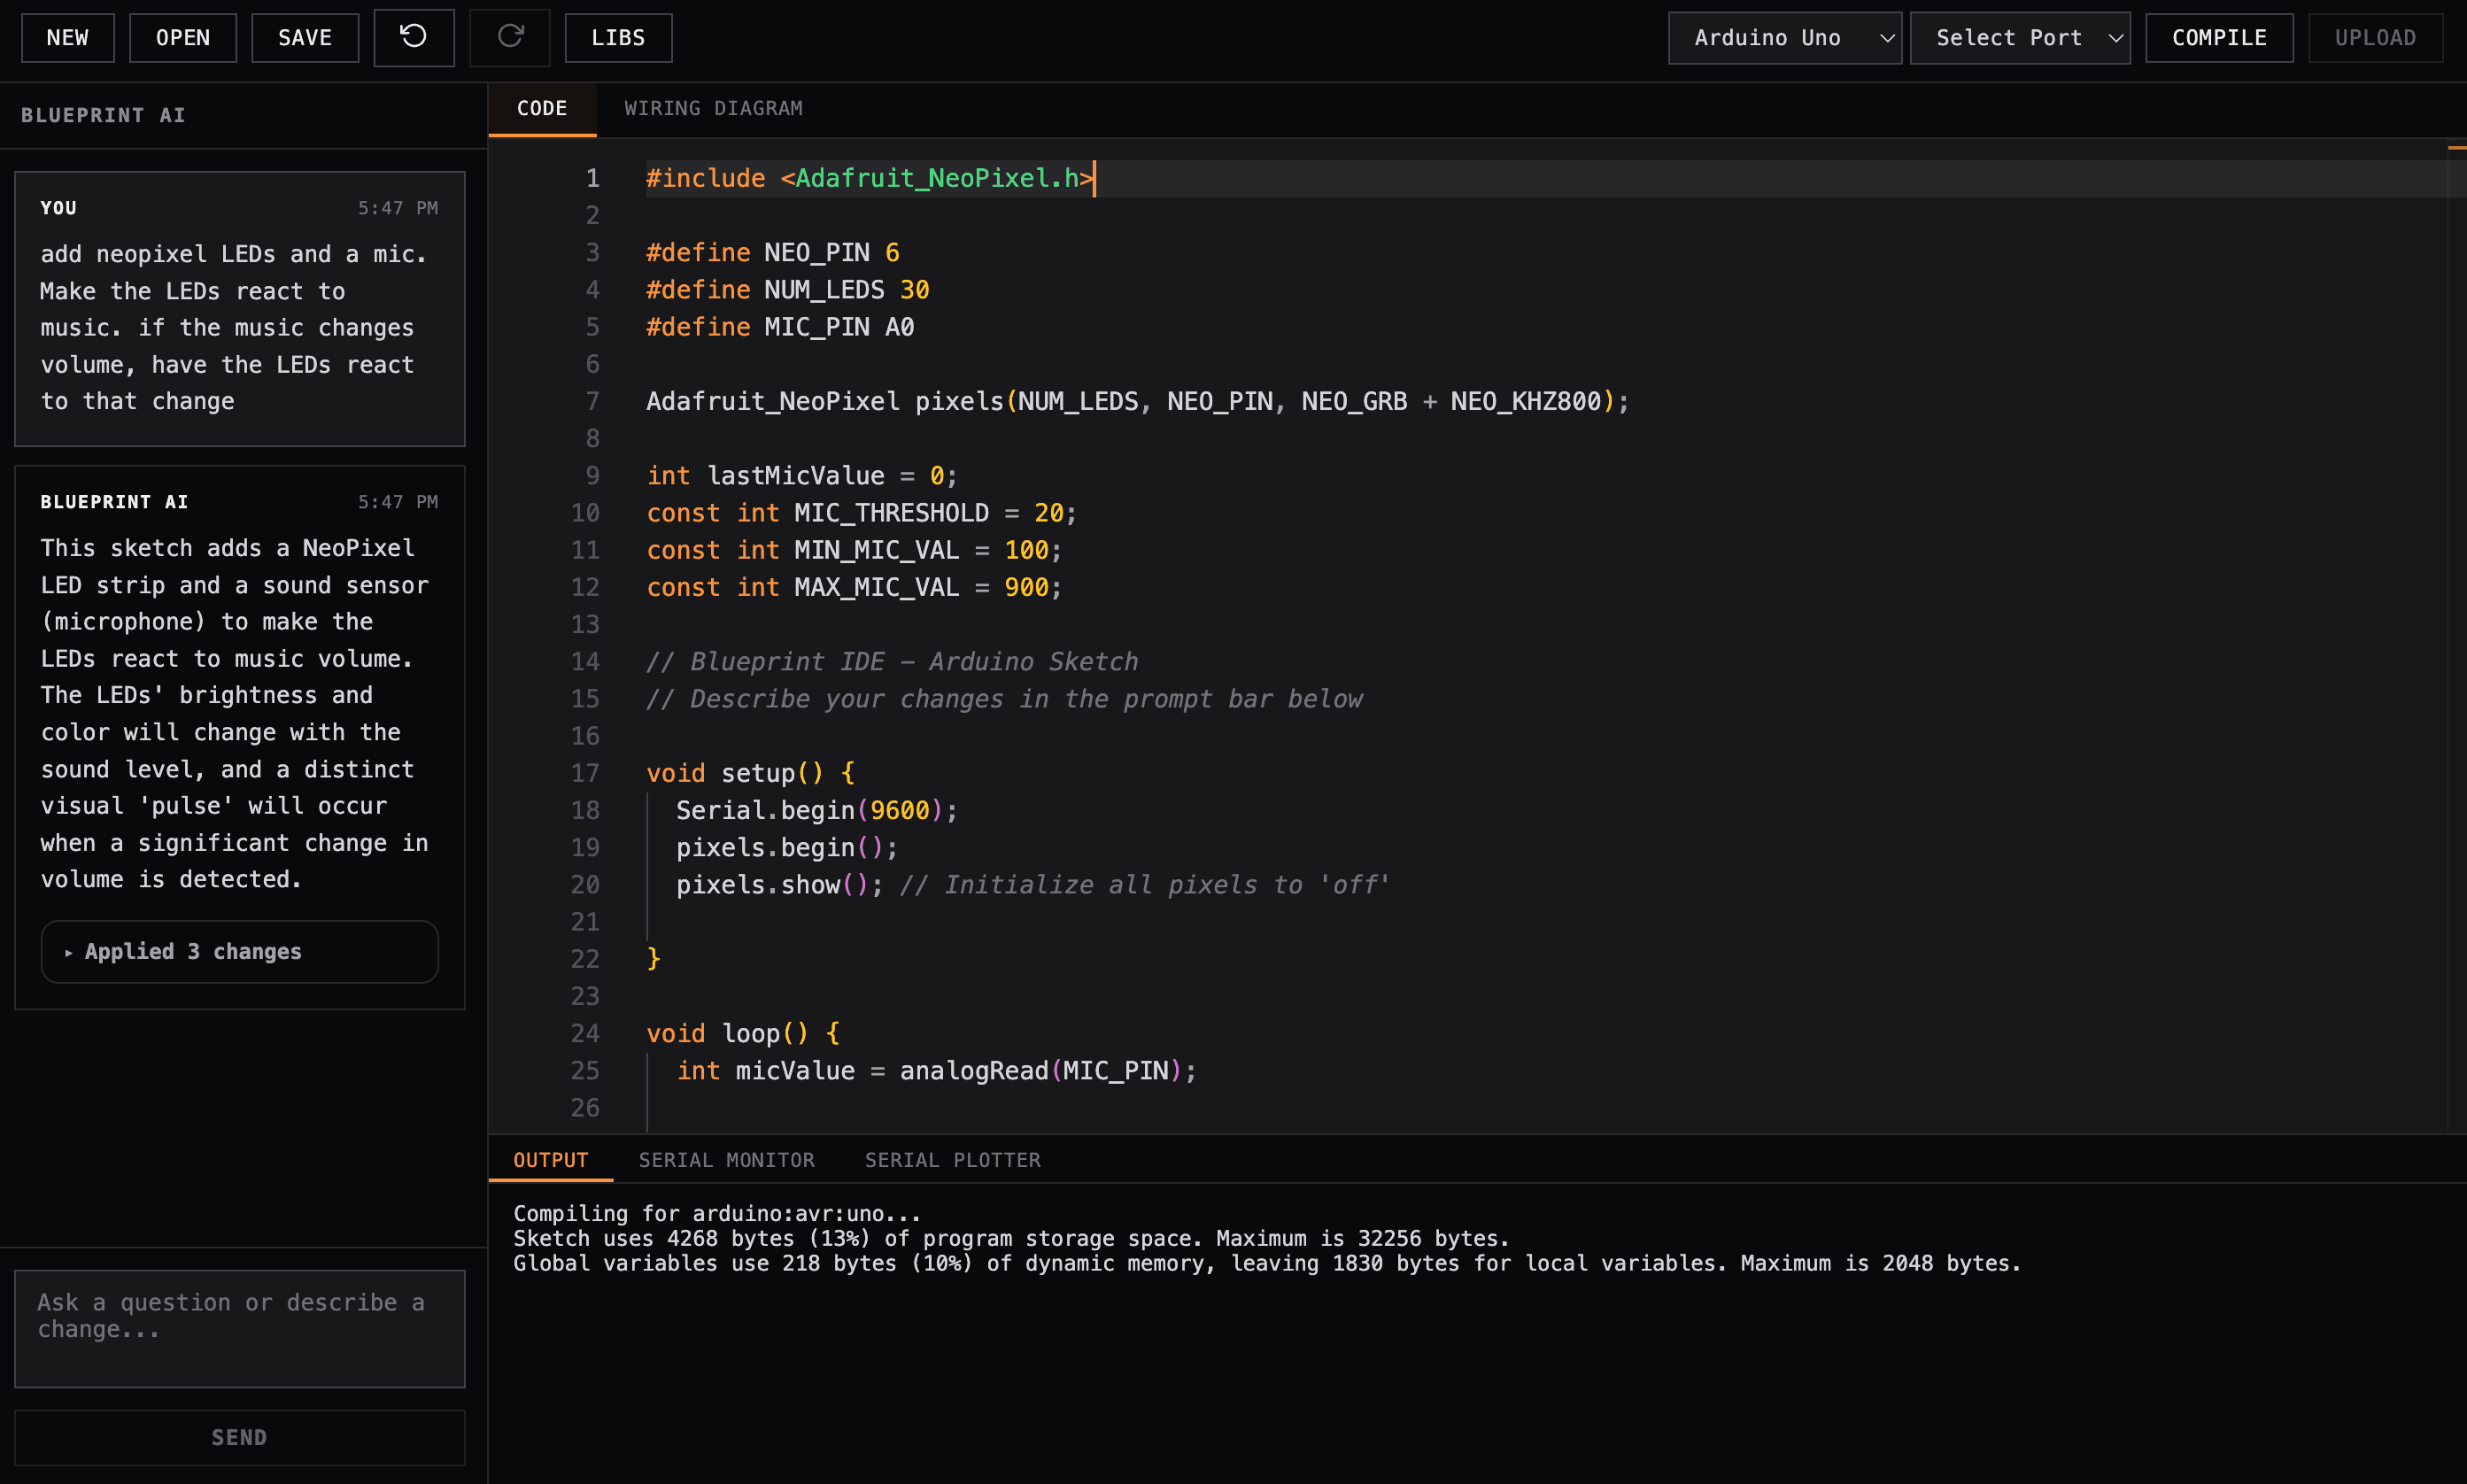The width and height of the screenshot is (2467, 1484).
Task: Click the Adafruit_NeoPixel pixels declaration line
Action: [1138, 401]
